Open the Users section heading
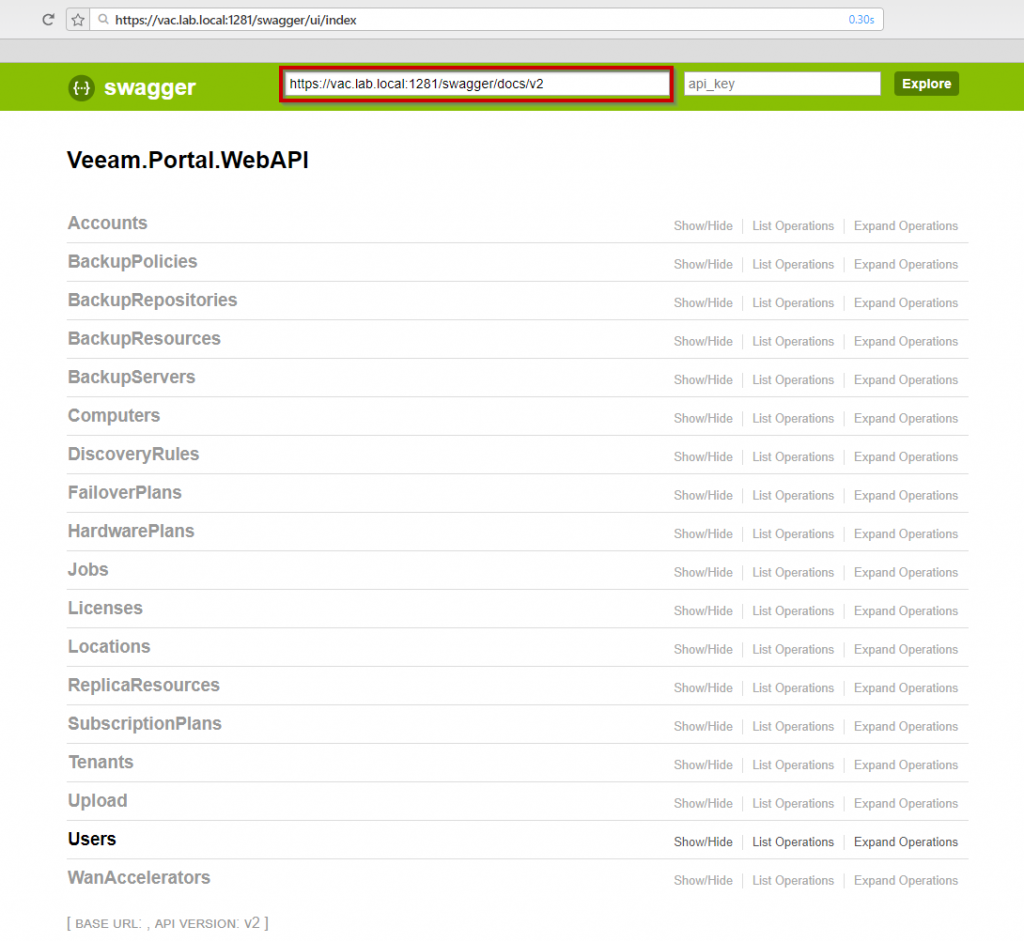 (92, 839)
